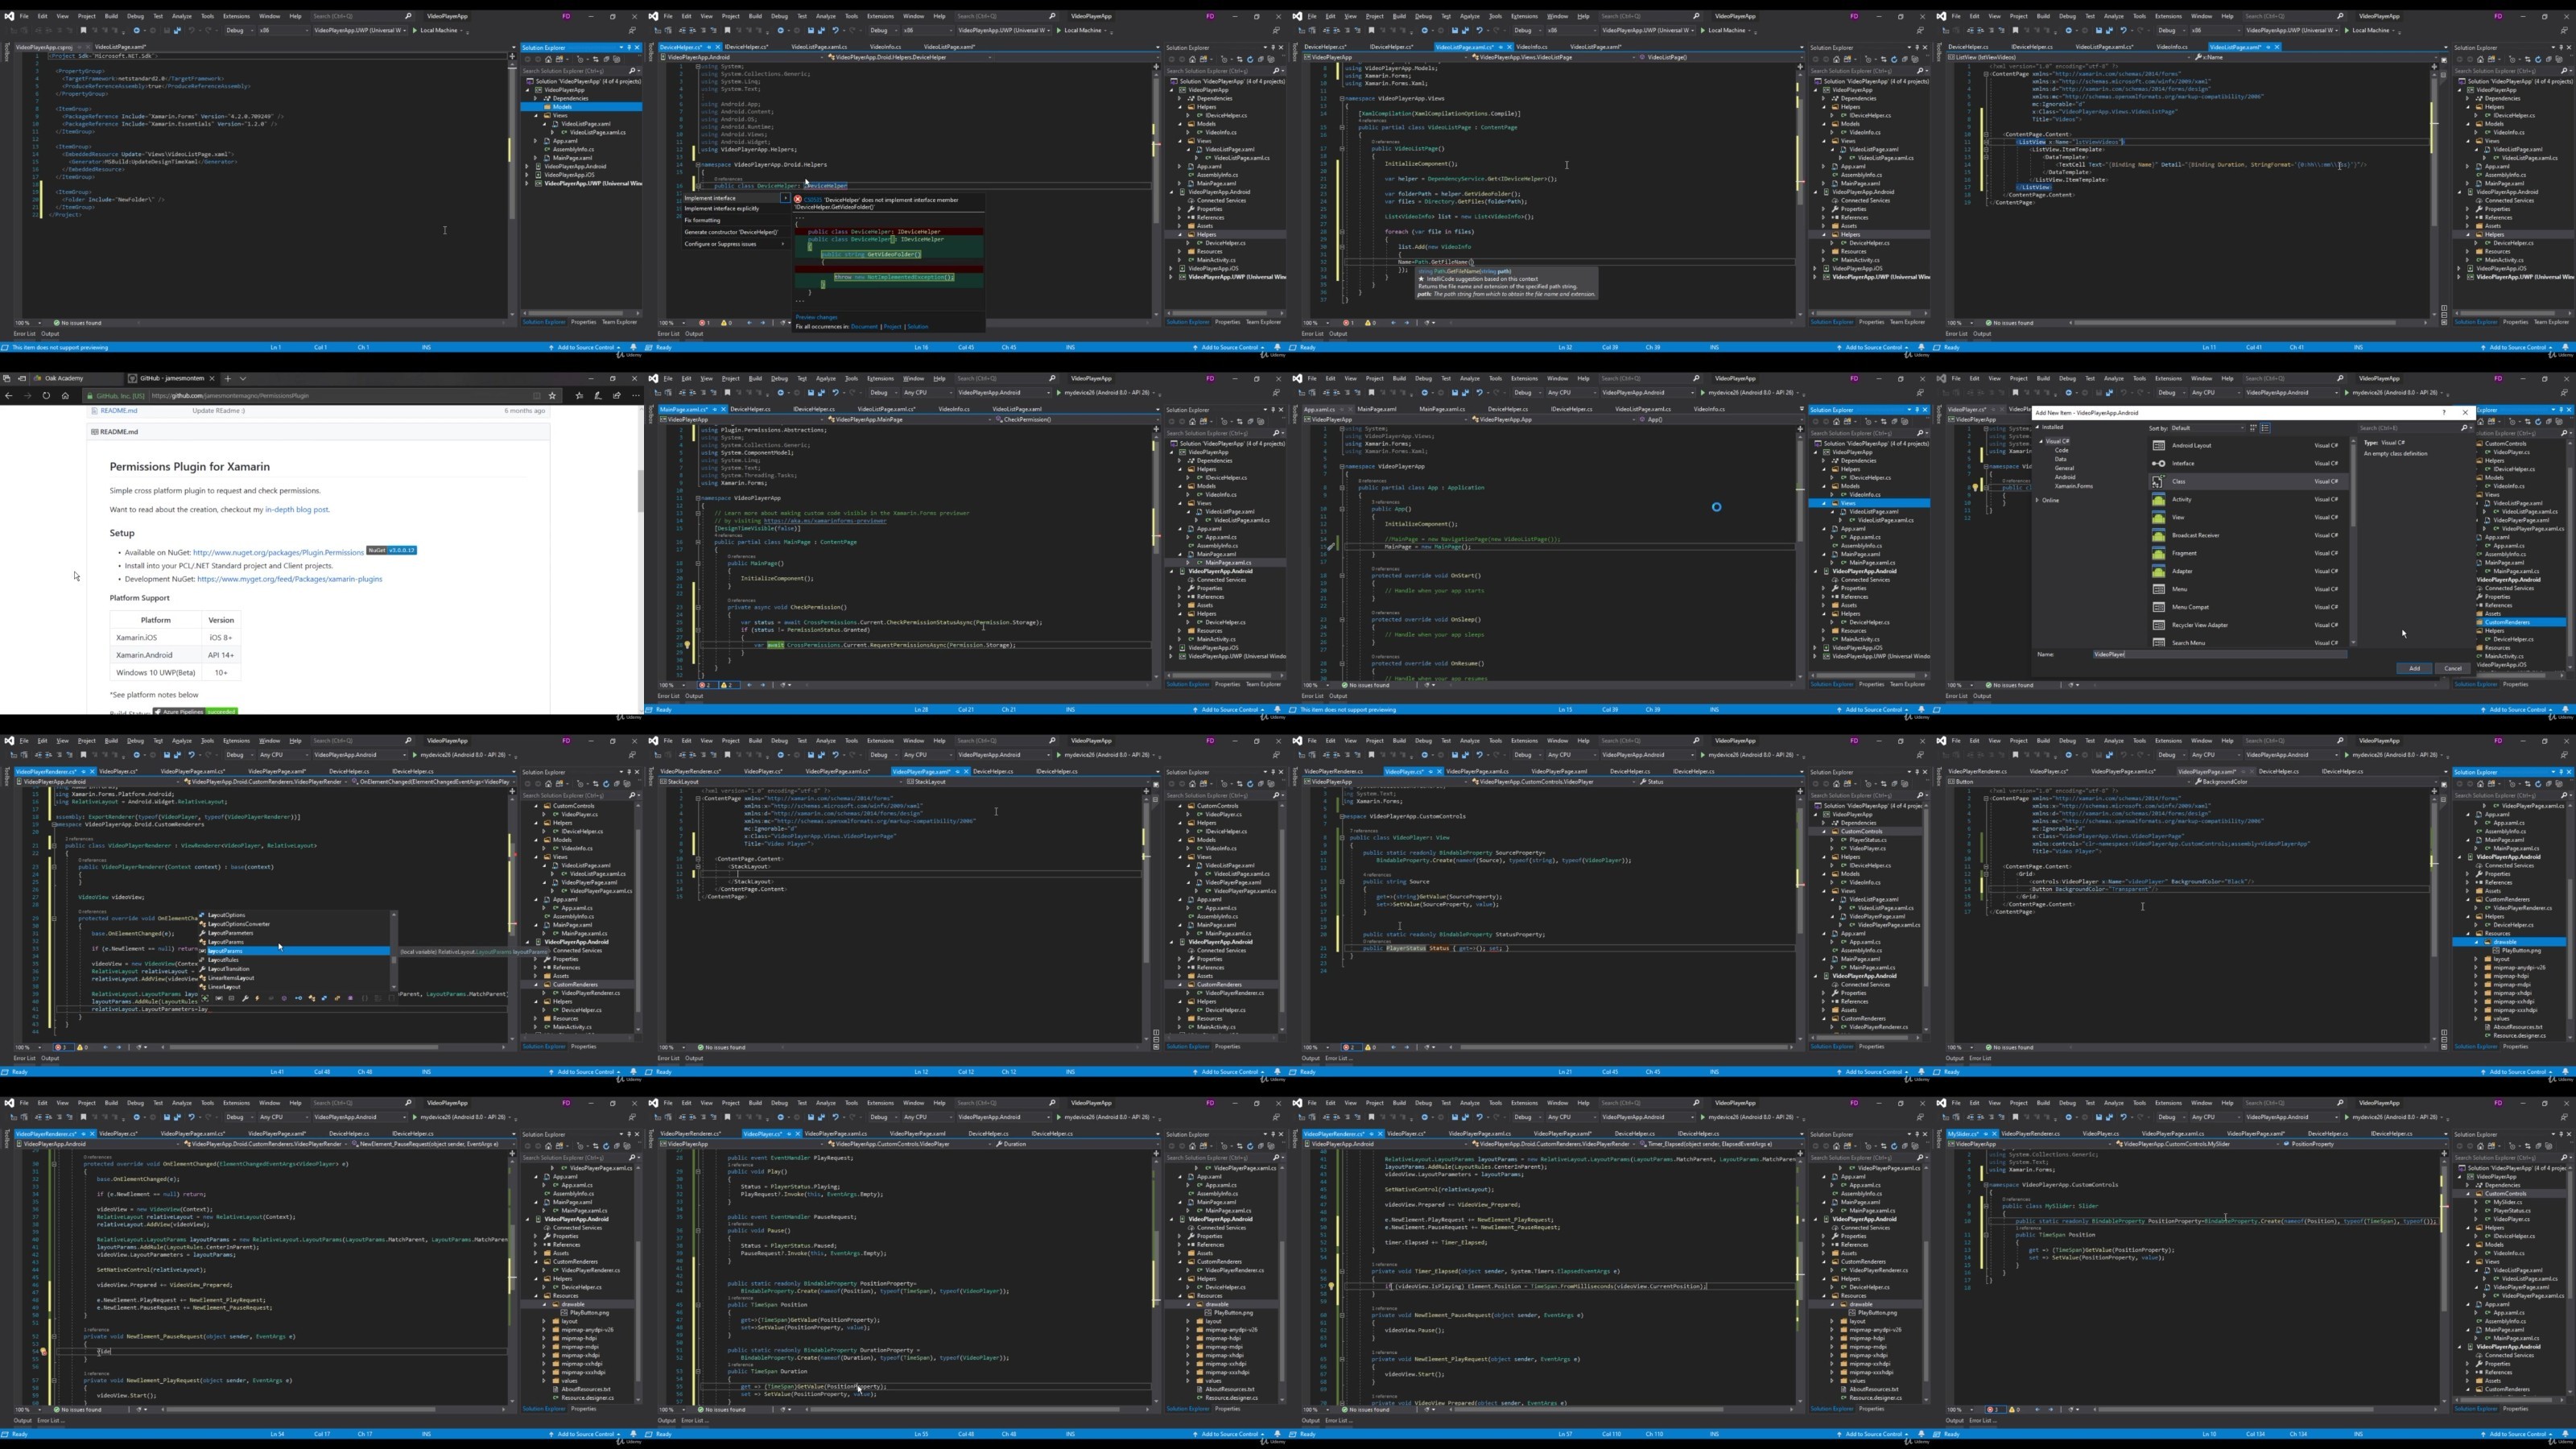Click the Home icon in the browser toolbar
Screen dimensions: 2576x1449
tap(65, 395)
